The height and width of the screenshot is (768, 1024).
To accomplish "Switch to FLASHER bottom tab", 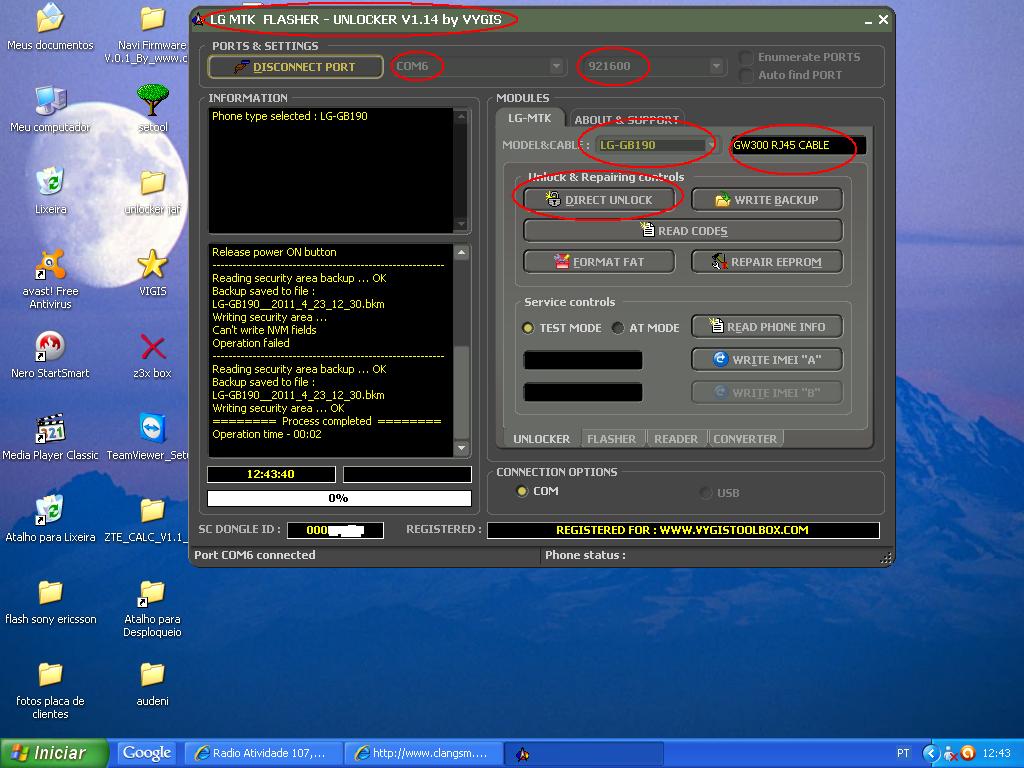I will tap(611, 439).
